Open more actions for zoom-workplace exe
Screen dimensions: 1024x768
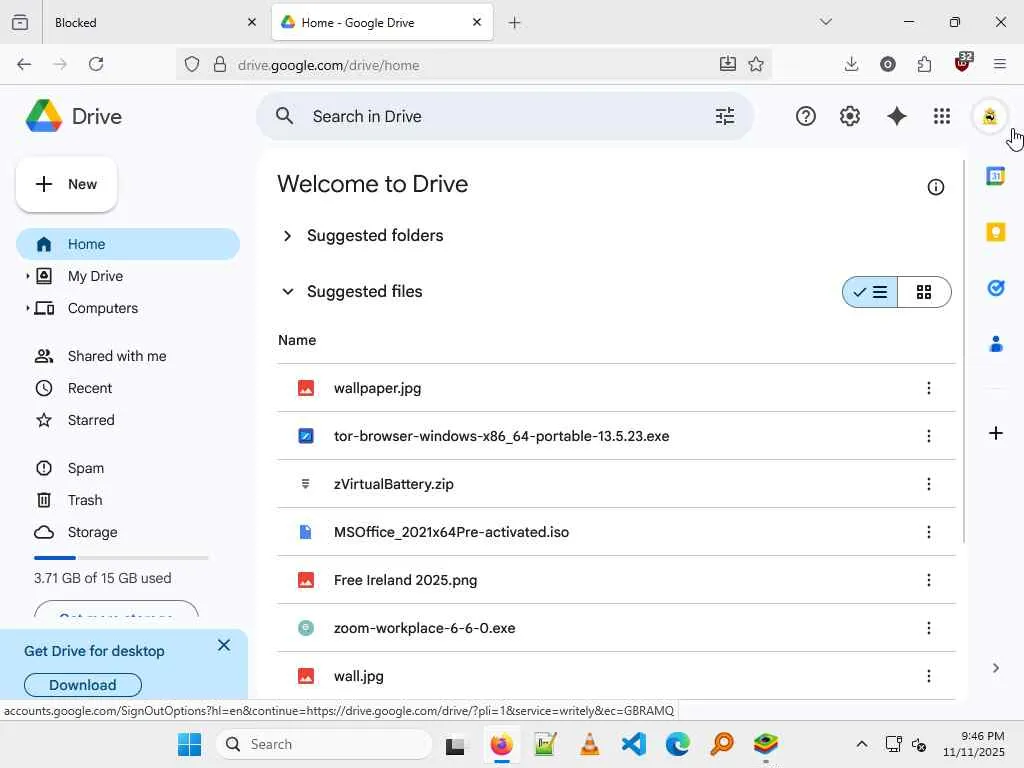[x=928, y=628]
